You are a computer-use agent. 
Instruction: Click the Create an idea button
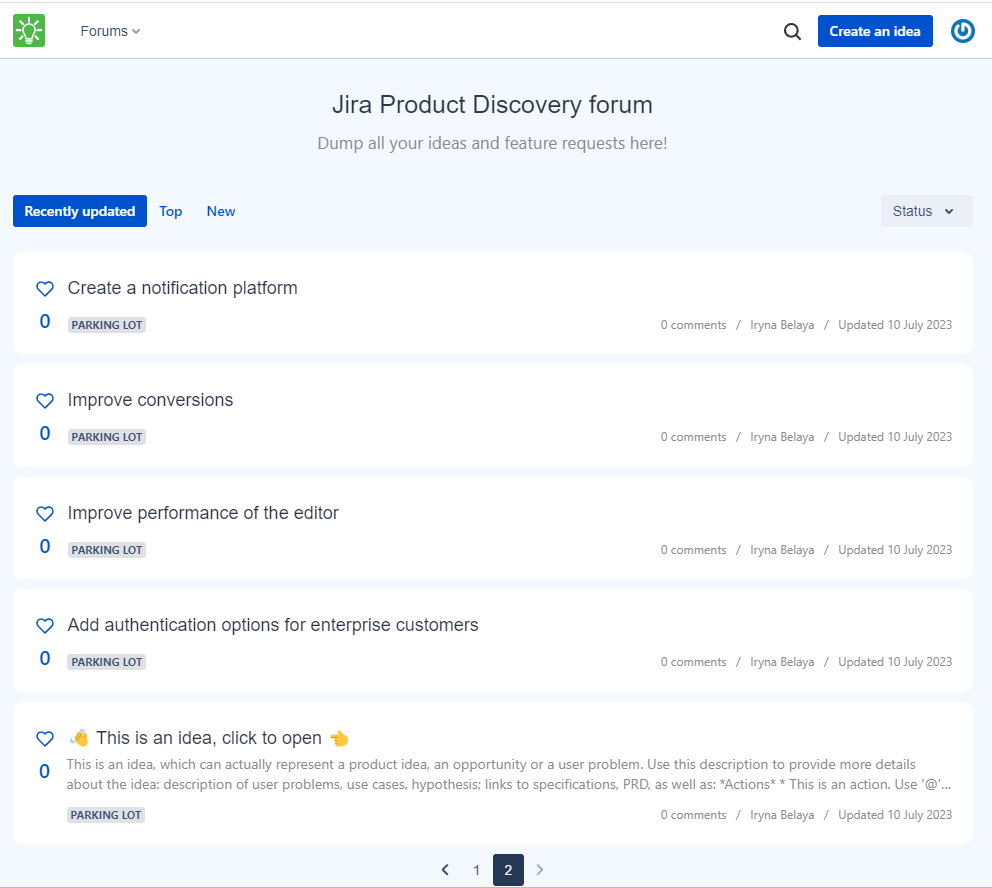875,31
